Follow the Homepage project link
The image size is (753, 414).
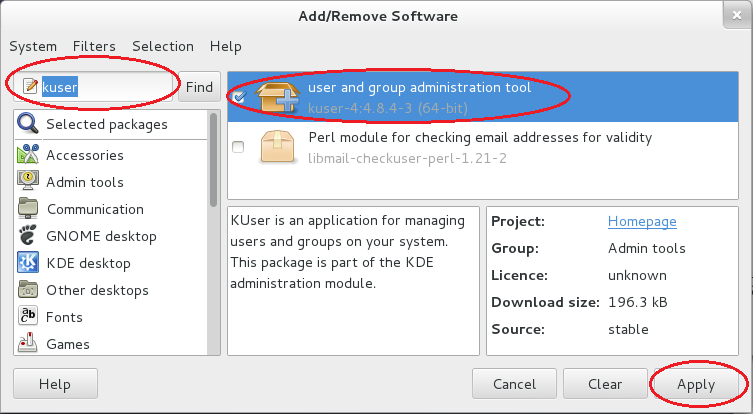pyautogui.click(x=642, y=221)
